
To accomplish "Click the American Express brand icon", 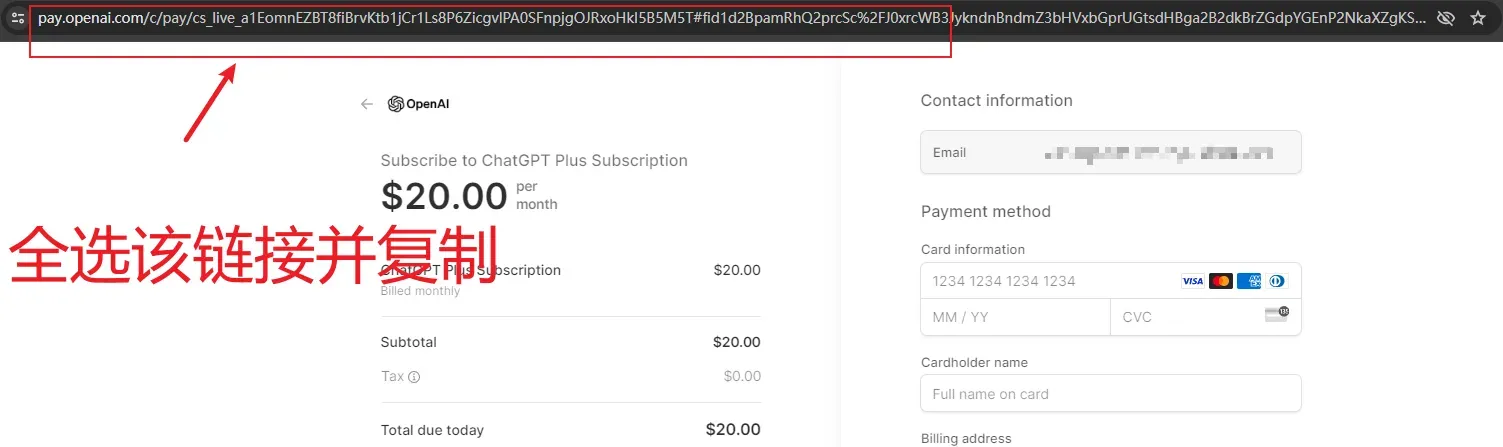I will point(1249,281).
